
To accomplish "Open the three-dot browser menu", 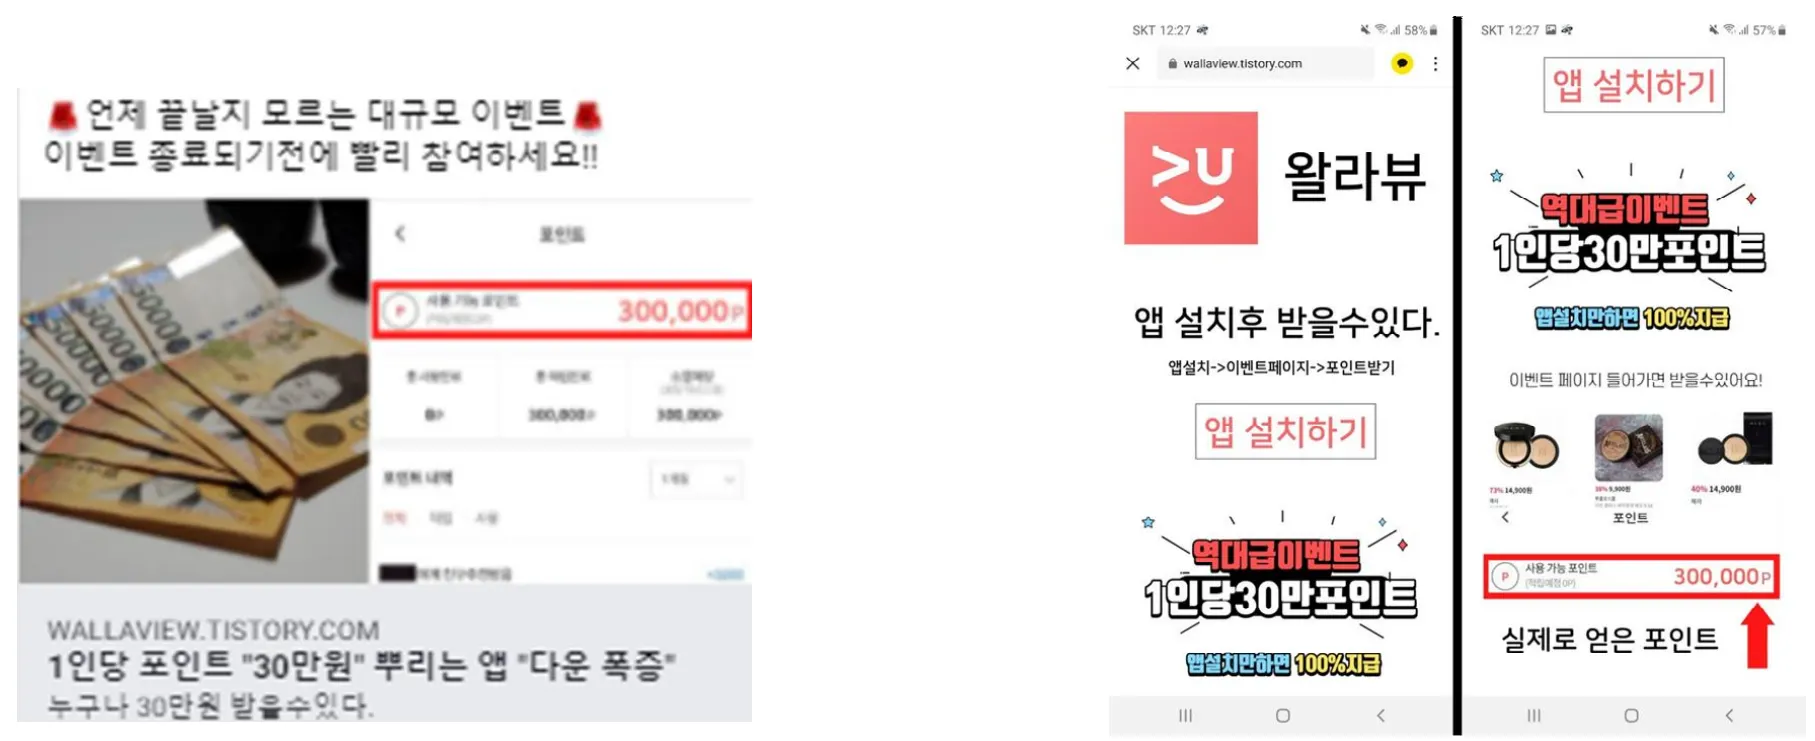I will click(1435, 63).
